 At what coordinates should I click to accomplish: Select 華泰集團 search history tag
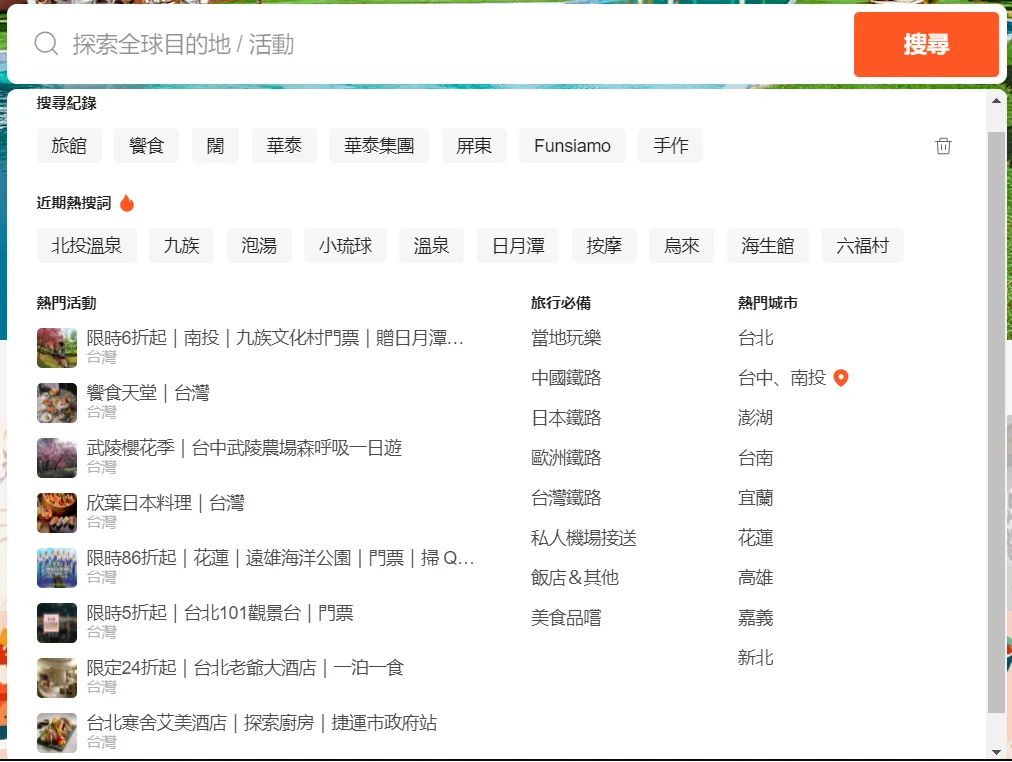[379, 146]
